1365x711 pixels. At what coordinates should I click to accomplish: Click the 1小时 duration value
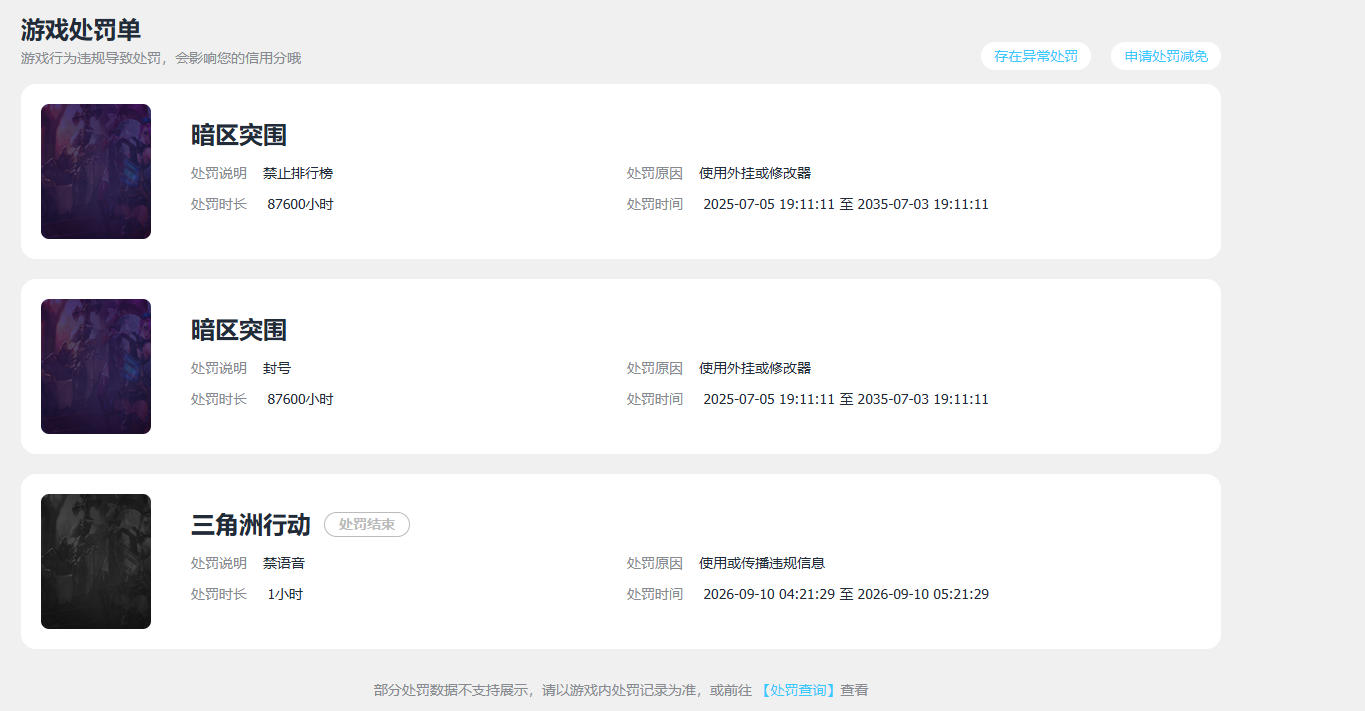click(x=285, y=594)
